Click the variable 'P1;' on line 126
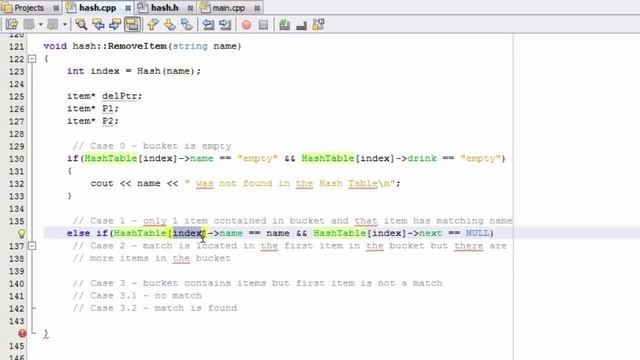Image resolution: width=640 pixels, height=360 pixels. 110,109
